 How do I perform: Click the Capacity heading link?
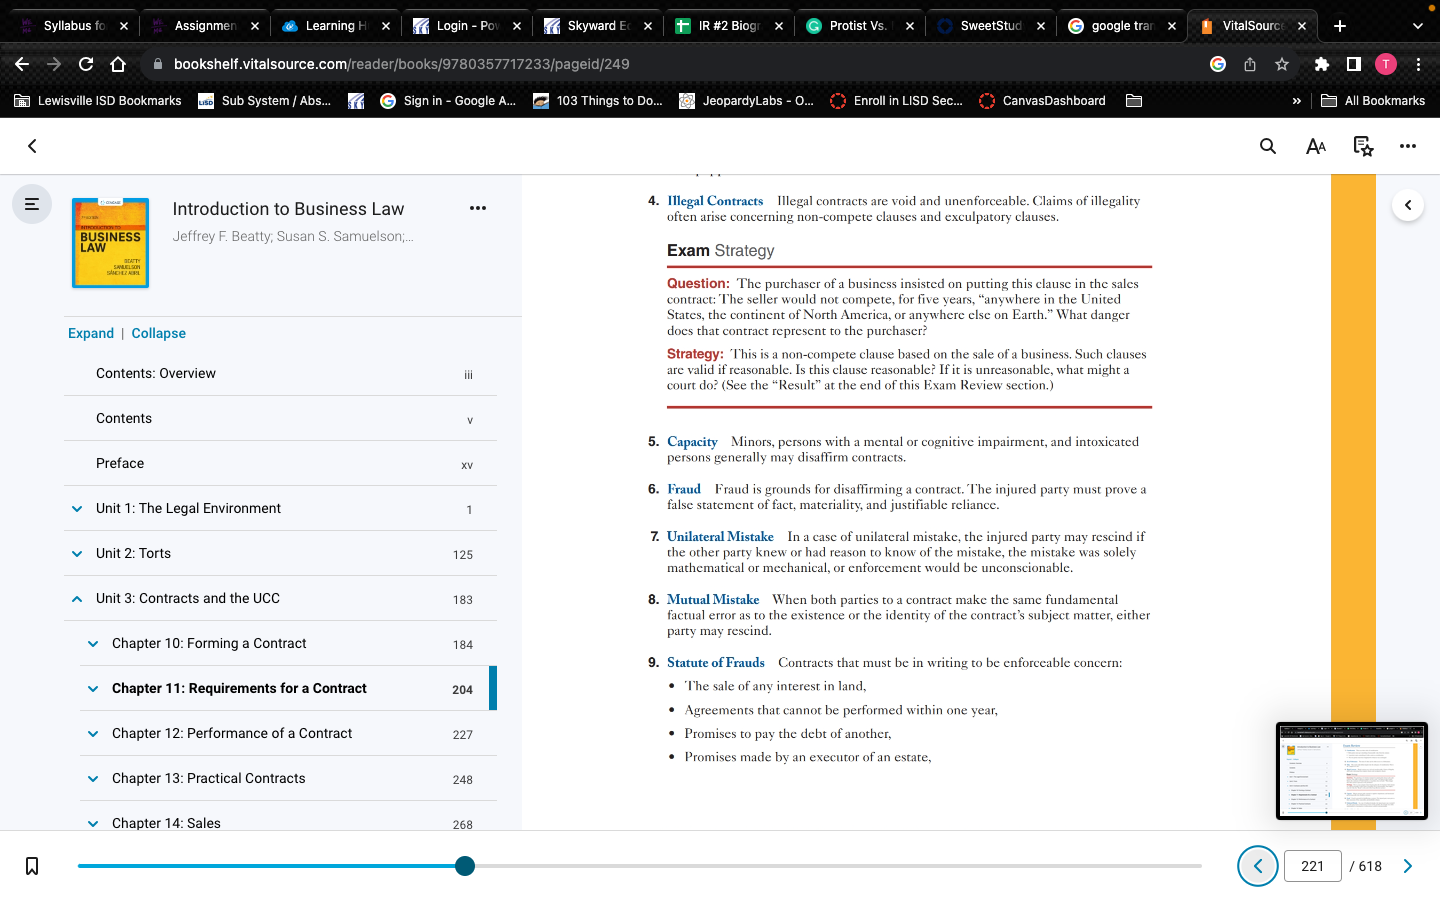click(x=692, y=442)
